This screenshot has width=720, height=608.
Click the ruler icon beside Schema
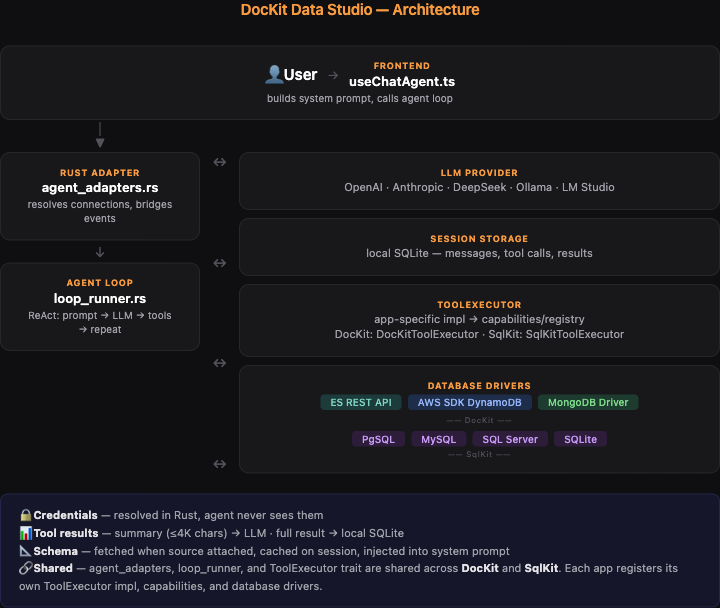(25, 551)
